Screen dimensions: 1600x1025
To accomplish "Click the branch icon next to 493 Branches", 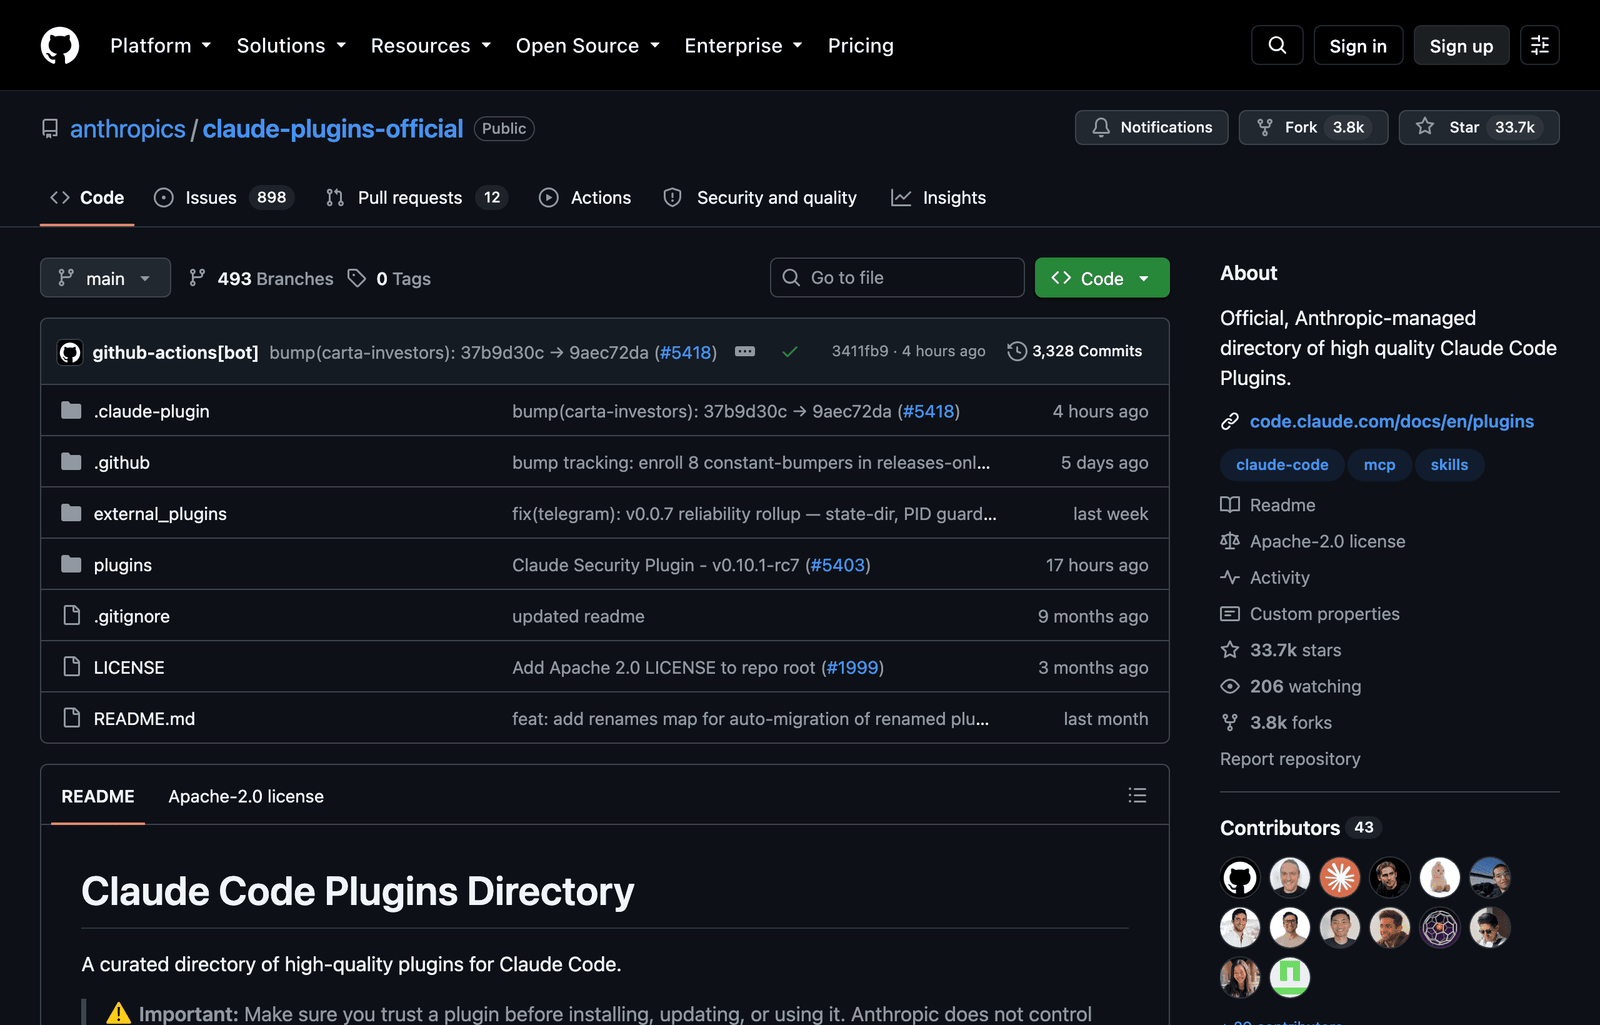I will [x=198, y=278].
